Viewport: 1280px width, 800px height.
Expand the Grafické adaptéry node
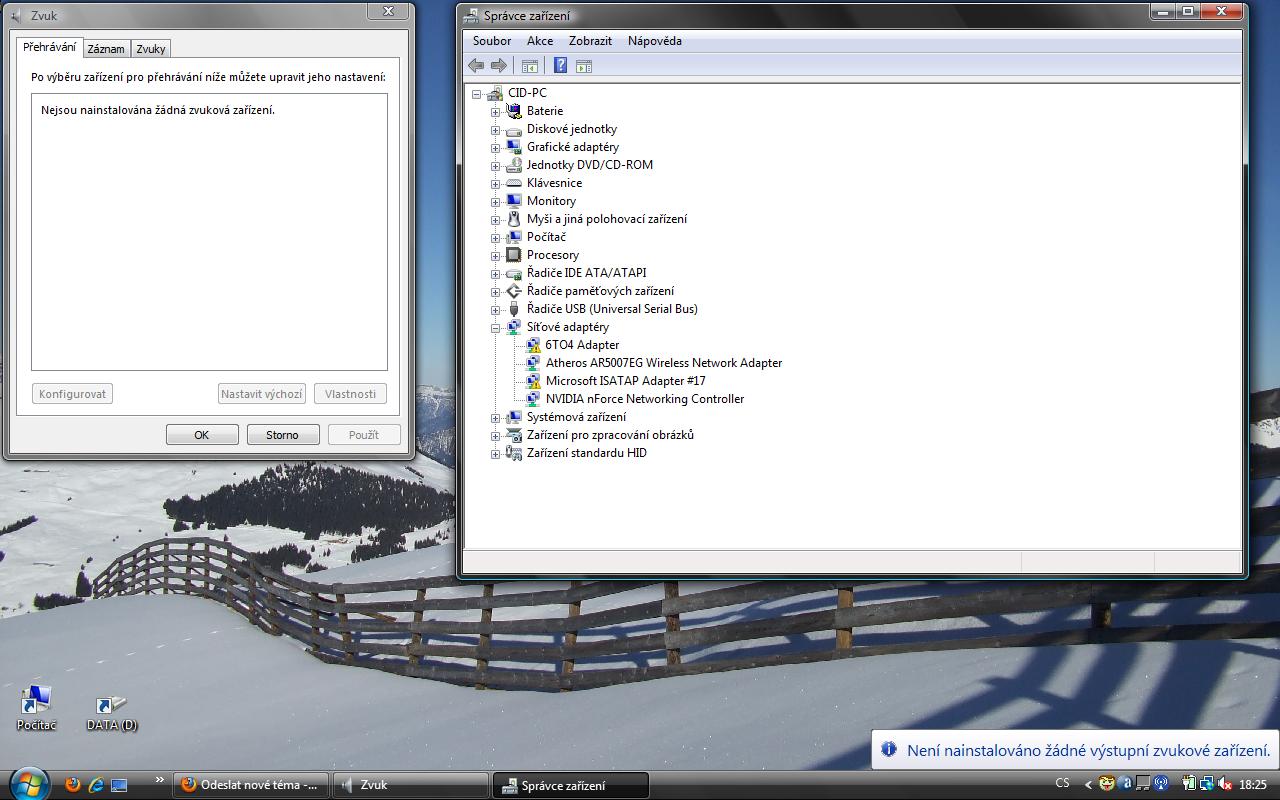click(x=495, y=147)
